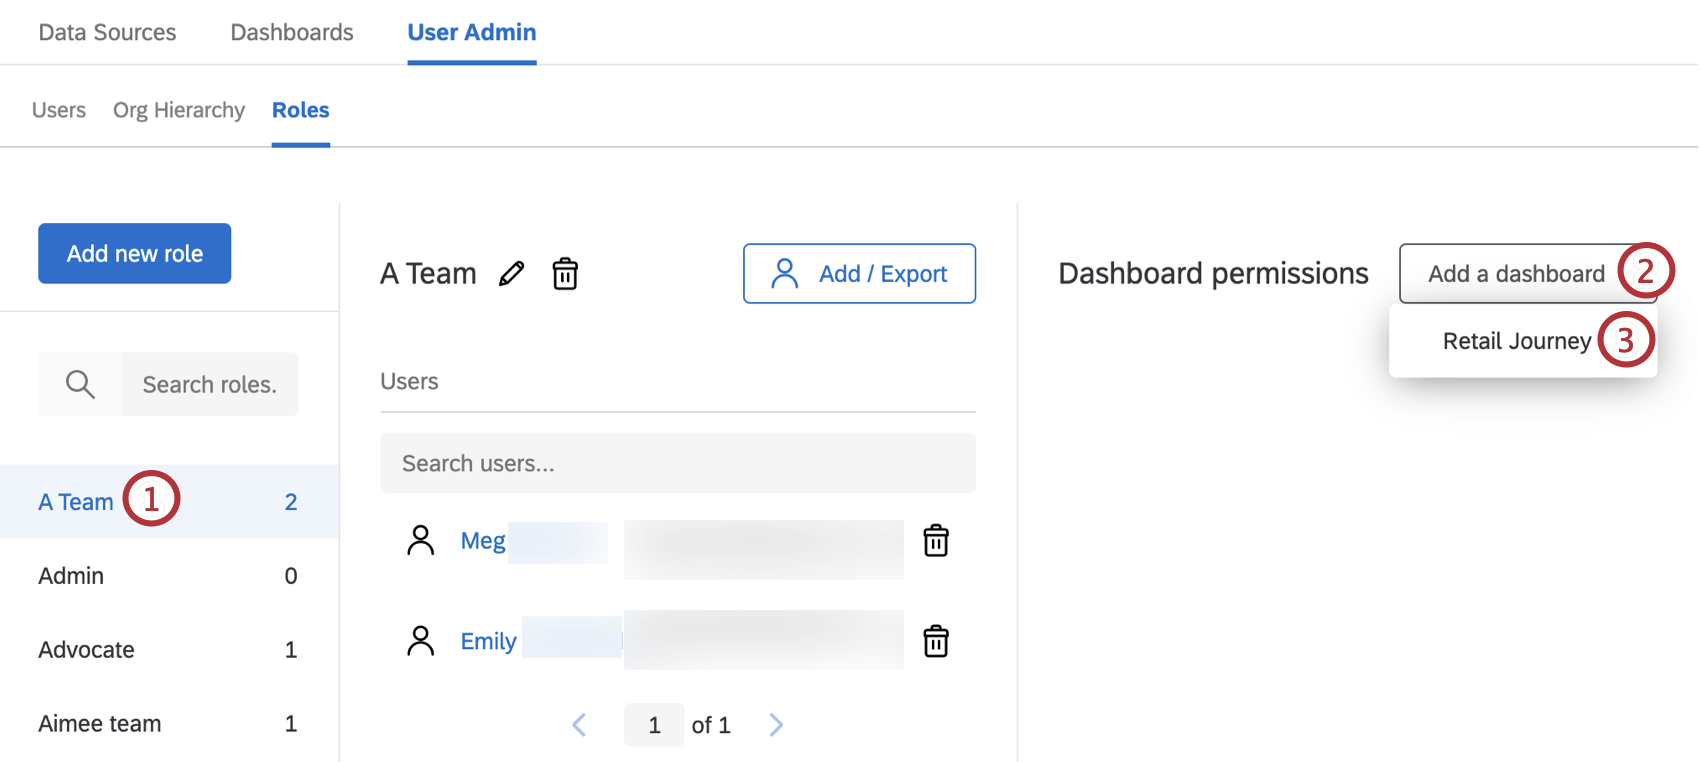The image size is (1700, 762).
Task: Open the Add a dashboard dropdown
Action: tap(1515, 274)
